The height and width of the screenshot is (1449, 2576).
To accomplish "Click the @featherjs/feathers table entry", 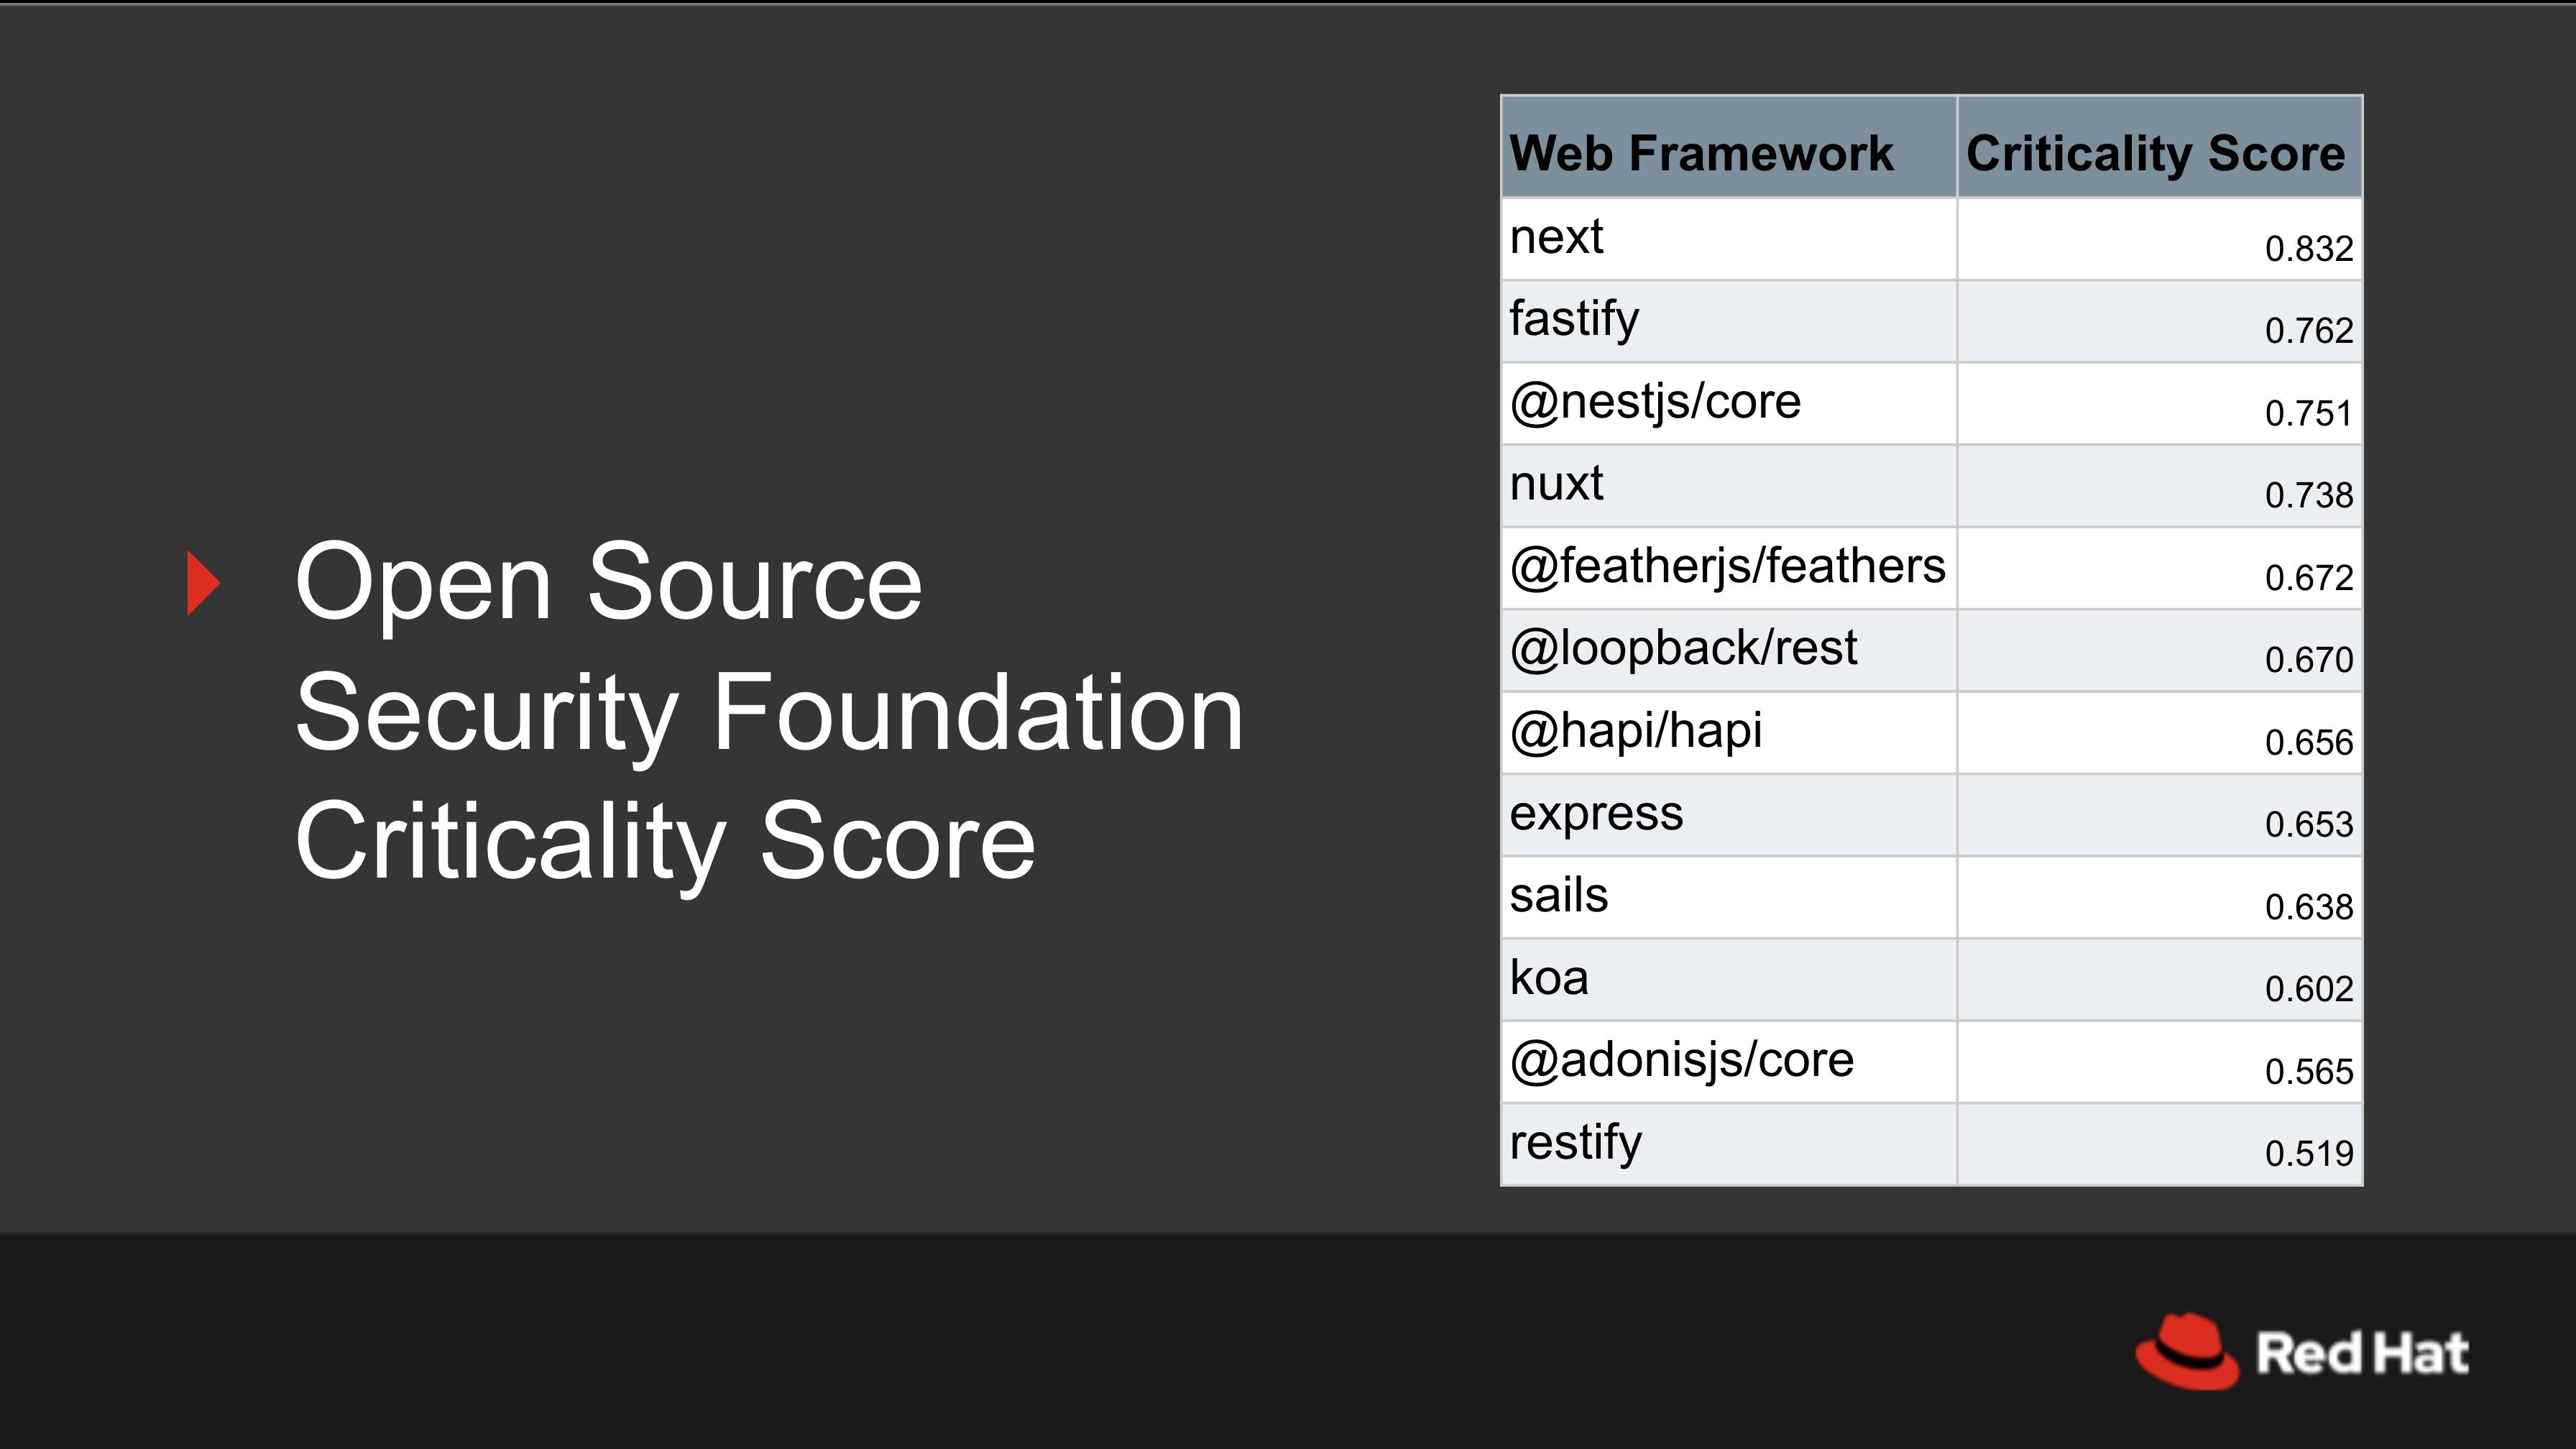I will [1727, 567].
